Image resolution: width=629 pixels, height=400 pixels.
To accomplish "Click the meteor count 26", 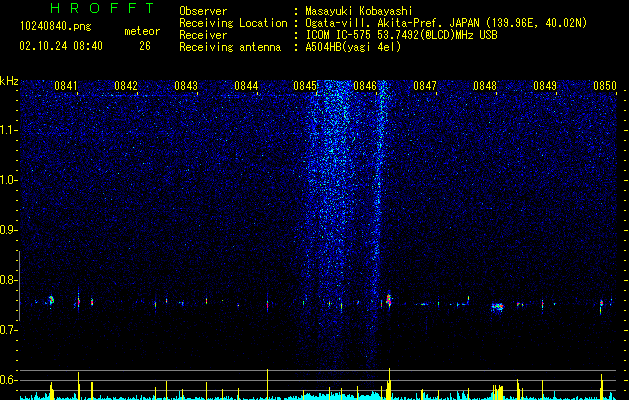I will pyautogui.click(x=145, y=46).
